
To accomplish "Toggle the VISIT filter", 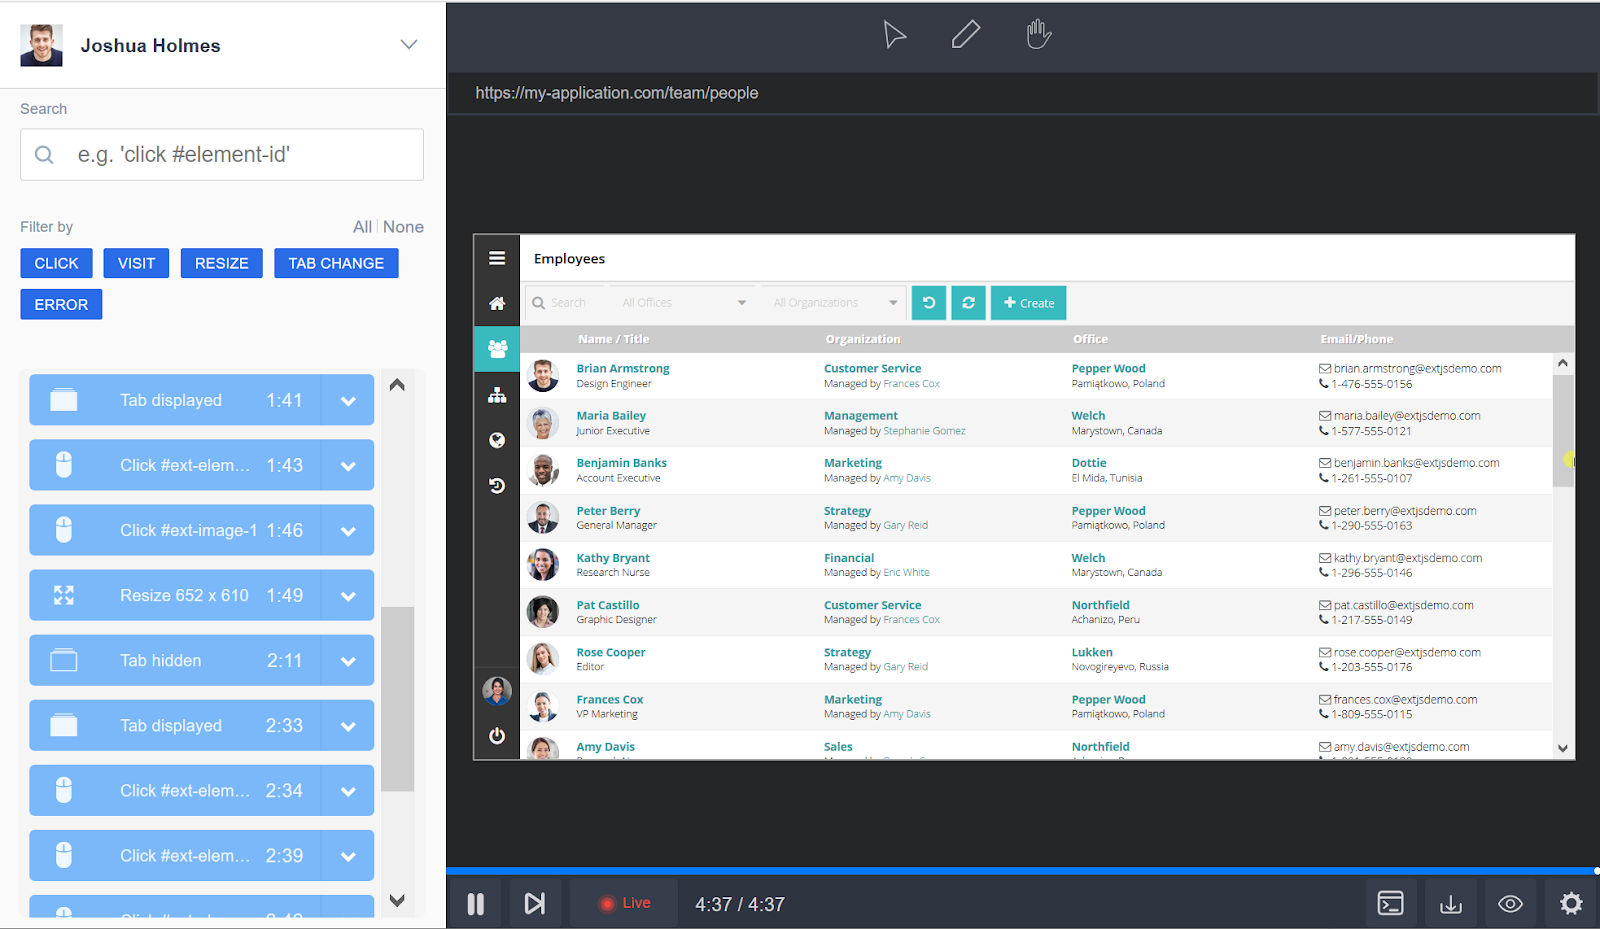I will (136, 263).
